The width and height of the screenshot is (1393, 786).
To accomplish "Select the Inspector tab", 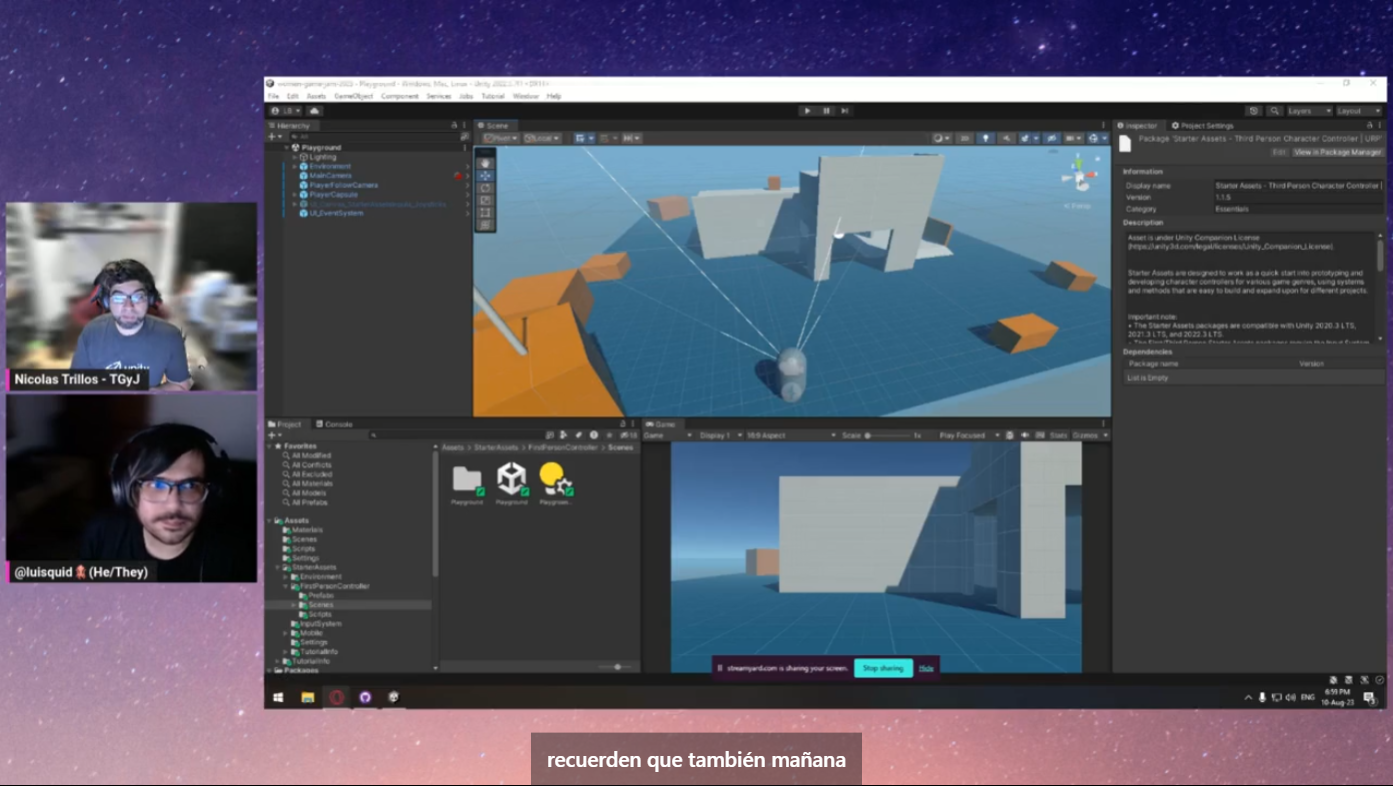I will (1137, 126).
